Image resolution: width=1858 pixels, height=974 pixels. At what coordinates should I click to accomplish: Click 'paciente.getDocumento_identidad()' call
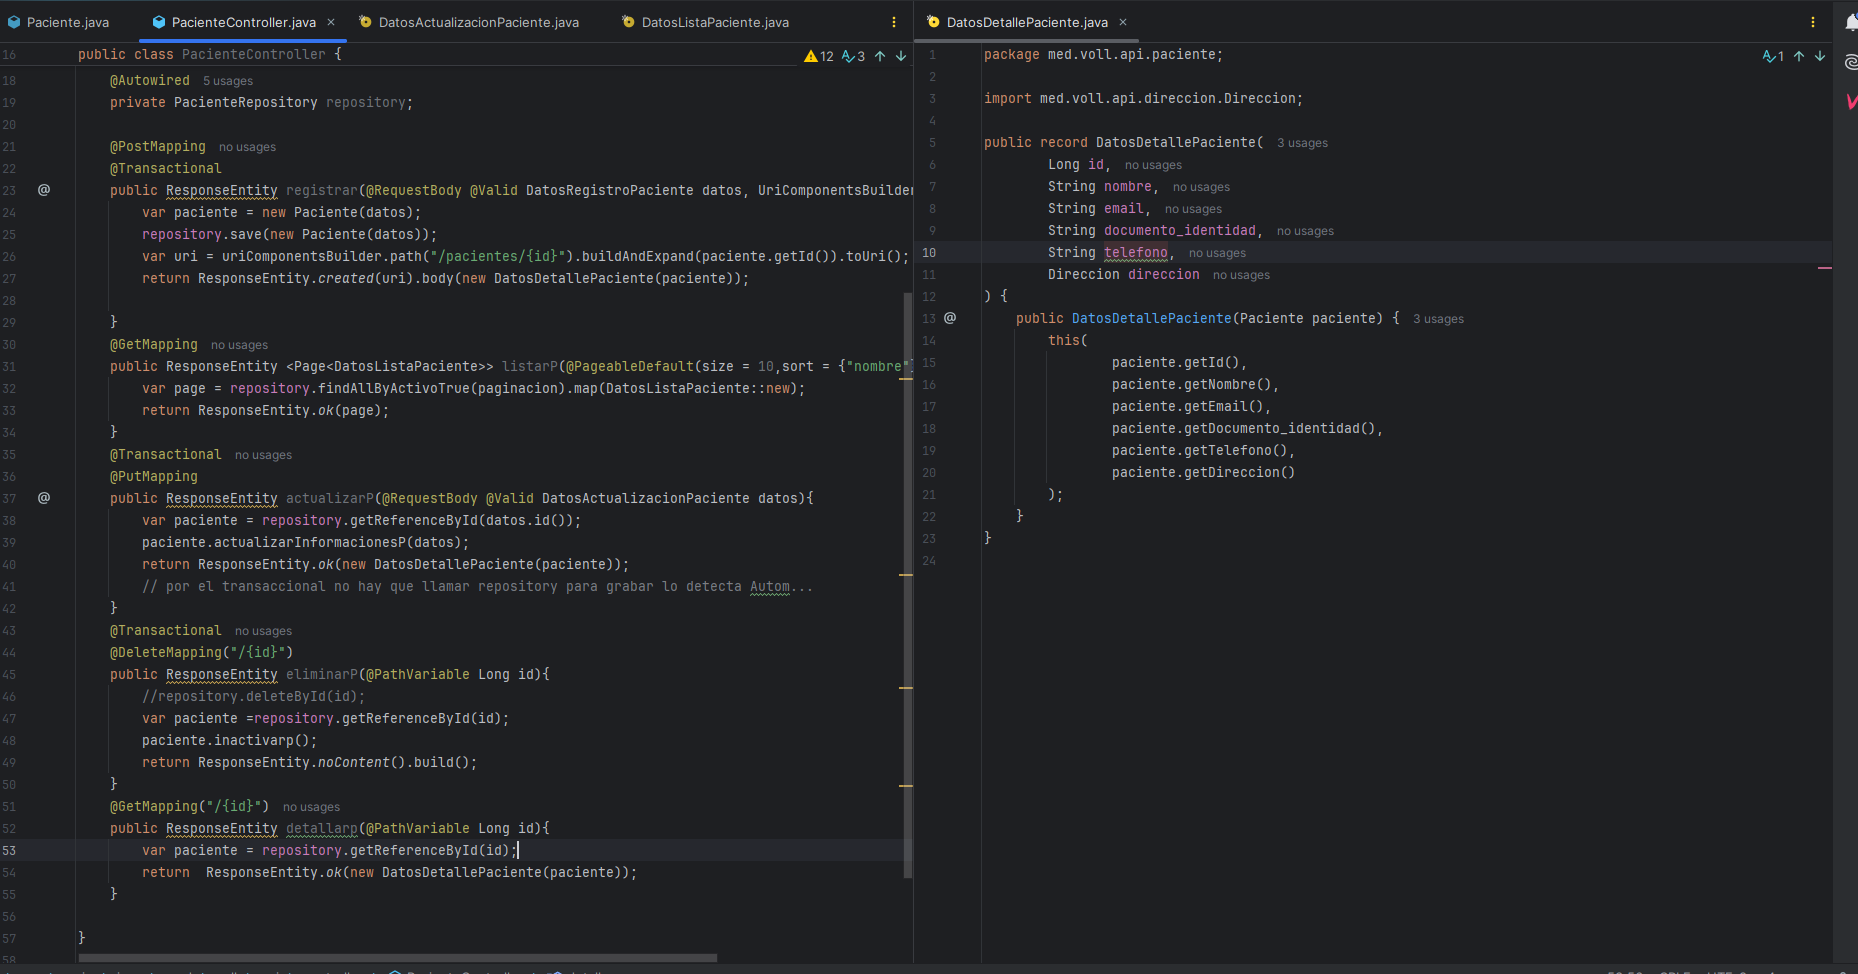pyautogui.click(x=1244, y=428)
